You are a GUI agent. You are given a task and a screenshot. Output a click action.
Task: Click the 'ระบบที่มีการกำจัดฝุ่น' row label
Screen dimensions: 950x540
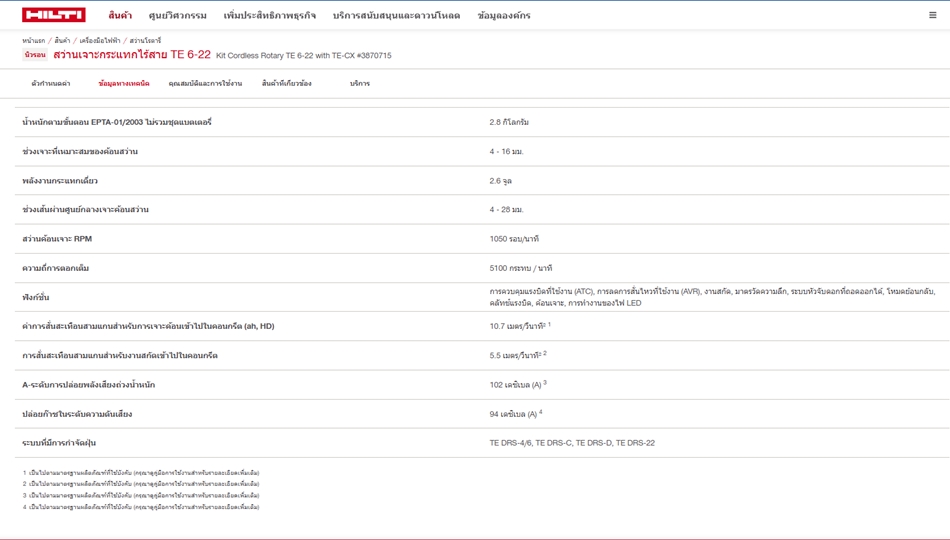coord(59,443)
